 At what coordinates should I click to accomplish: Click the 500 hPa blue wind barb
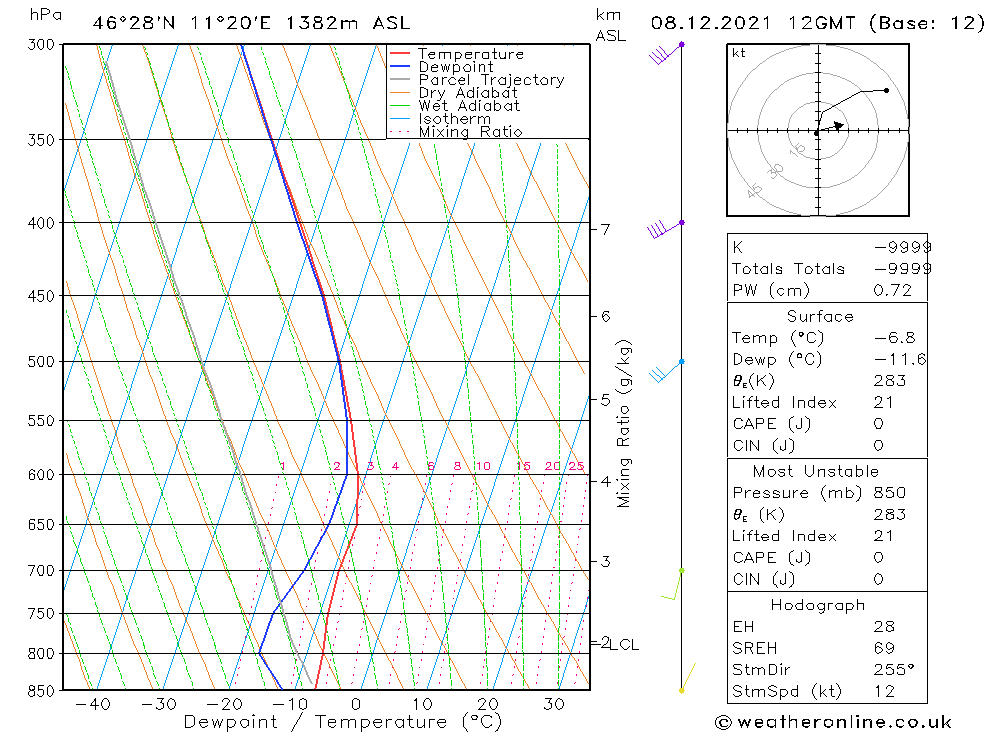pyautogui.click(x=666, y=371)
